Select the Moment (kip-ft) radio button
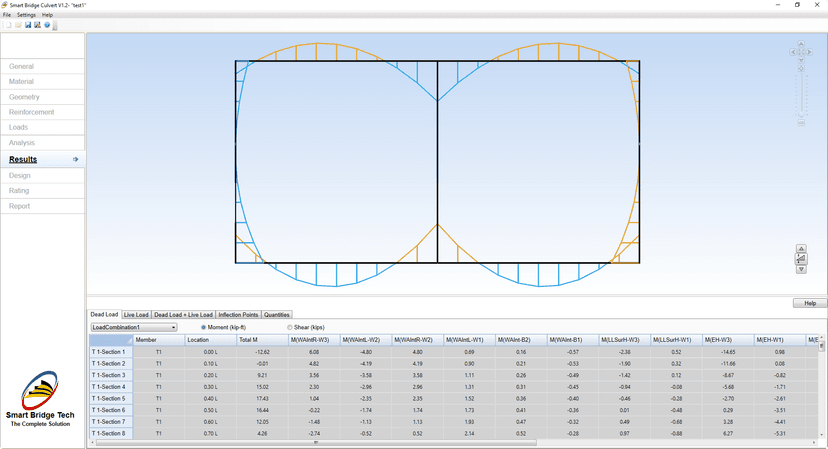Screen dimensions: 828x449 [205, 327]
